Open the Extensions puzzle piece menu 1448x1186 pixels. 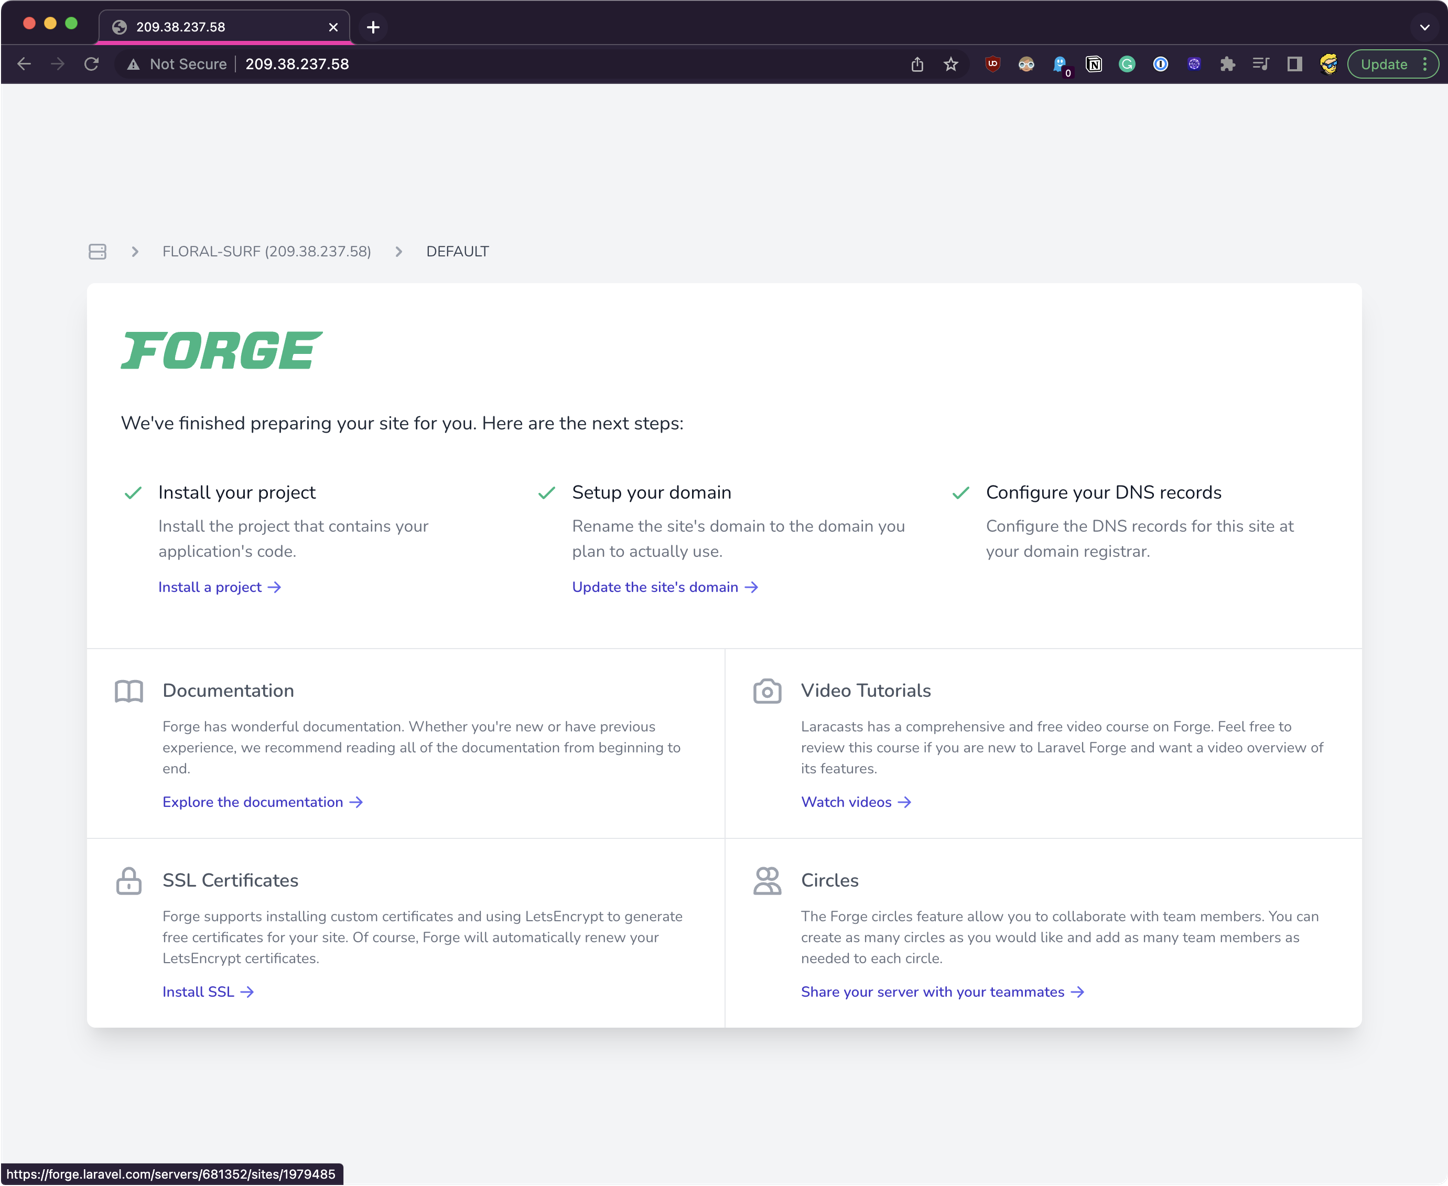point(1227,64)
